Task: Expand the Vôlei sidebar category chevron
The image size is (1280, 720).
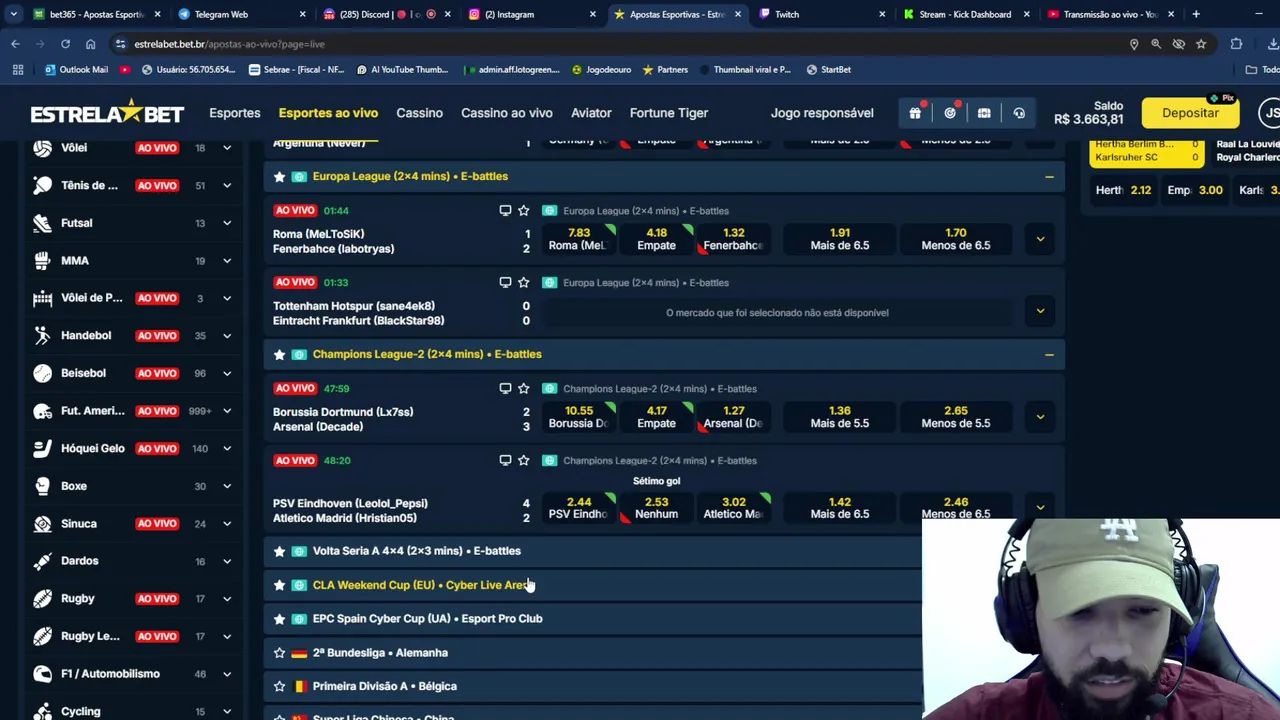Action: click(227, 148)
